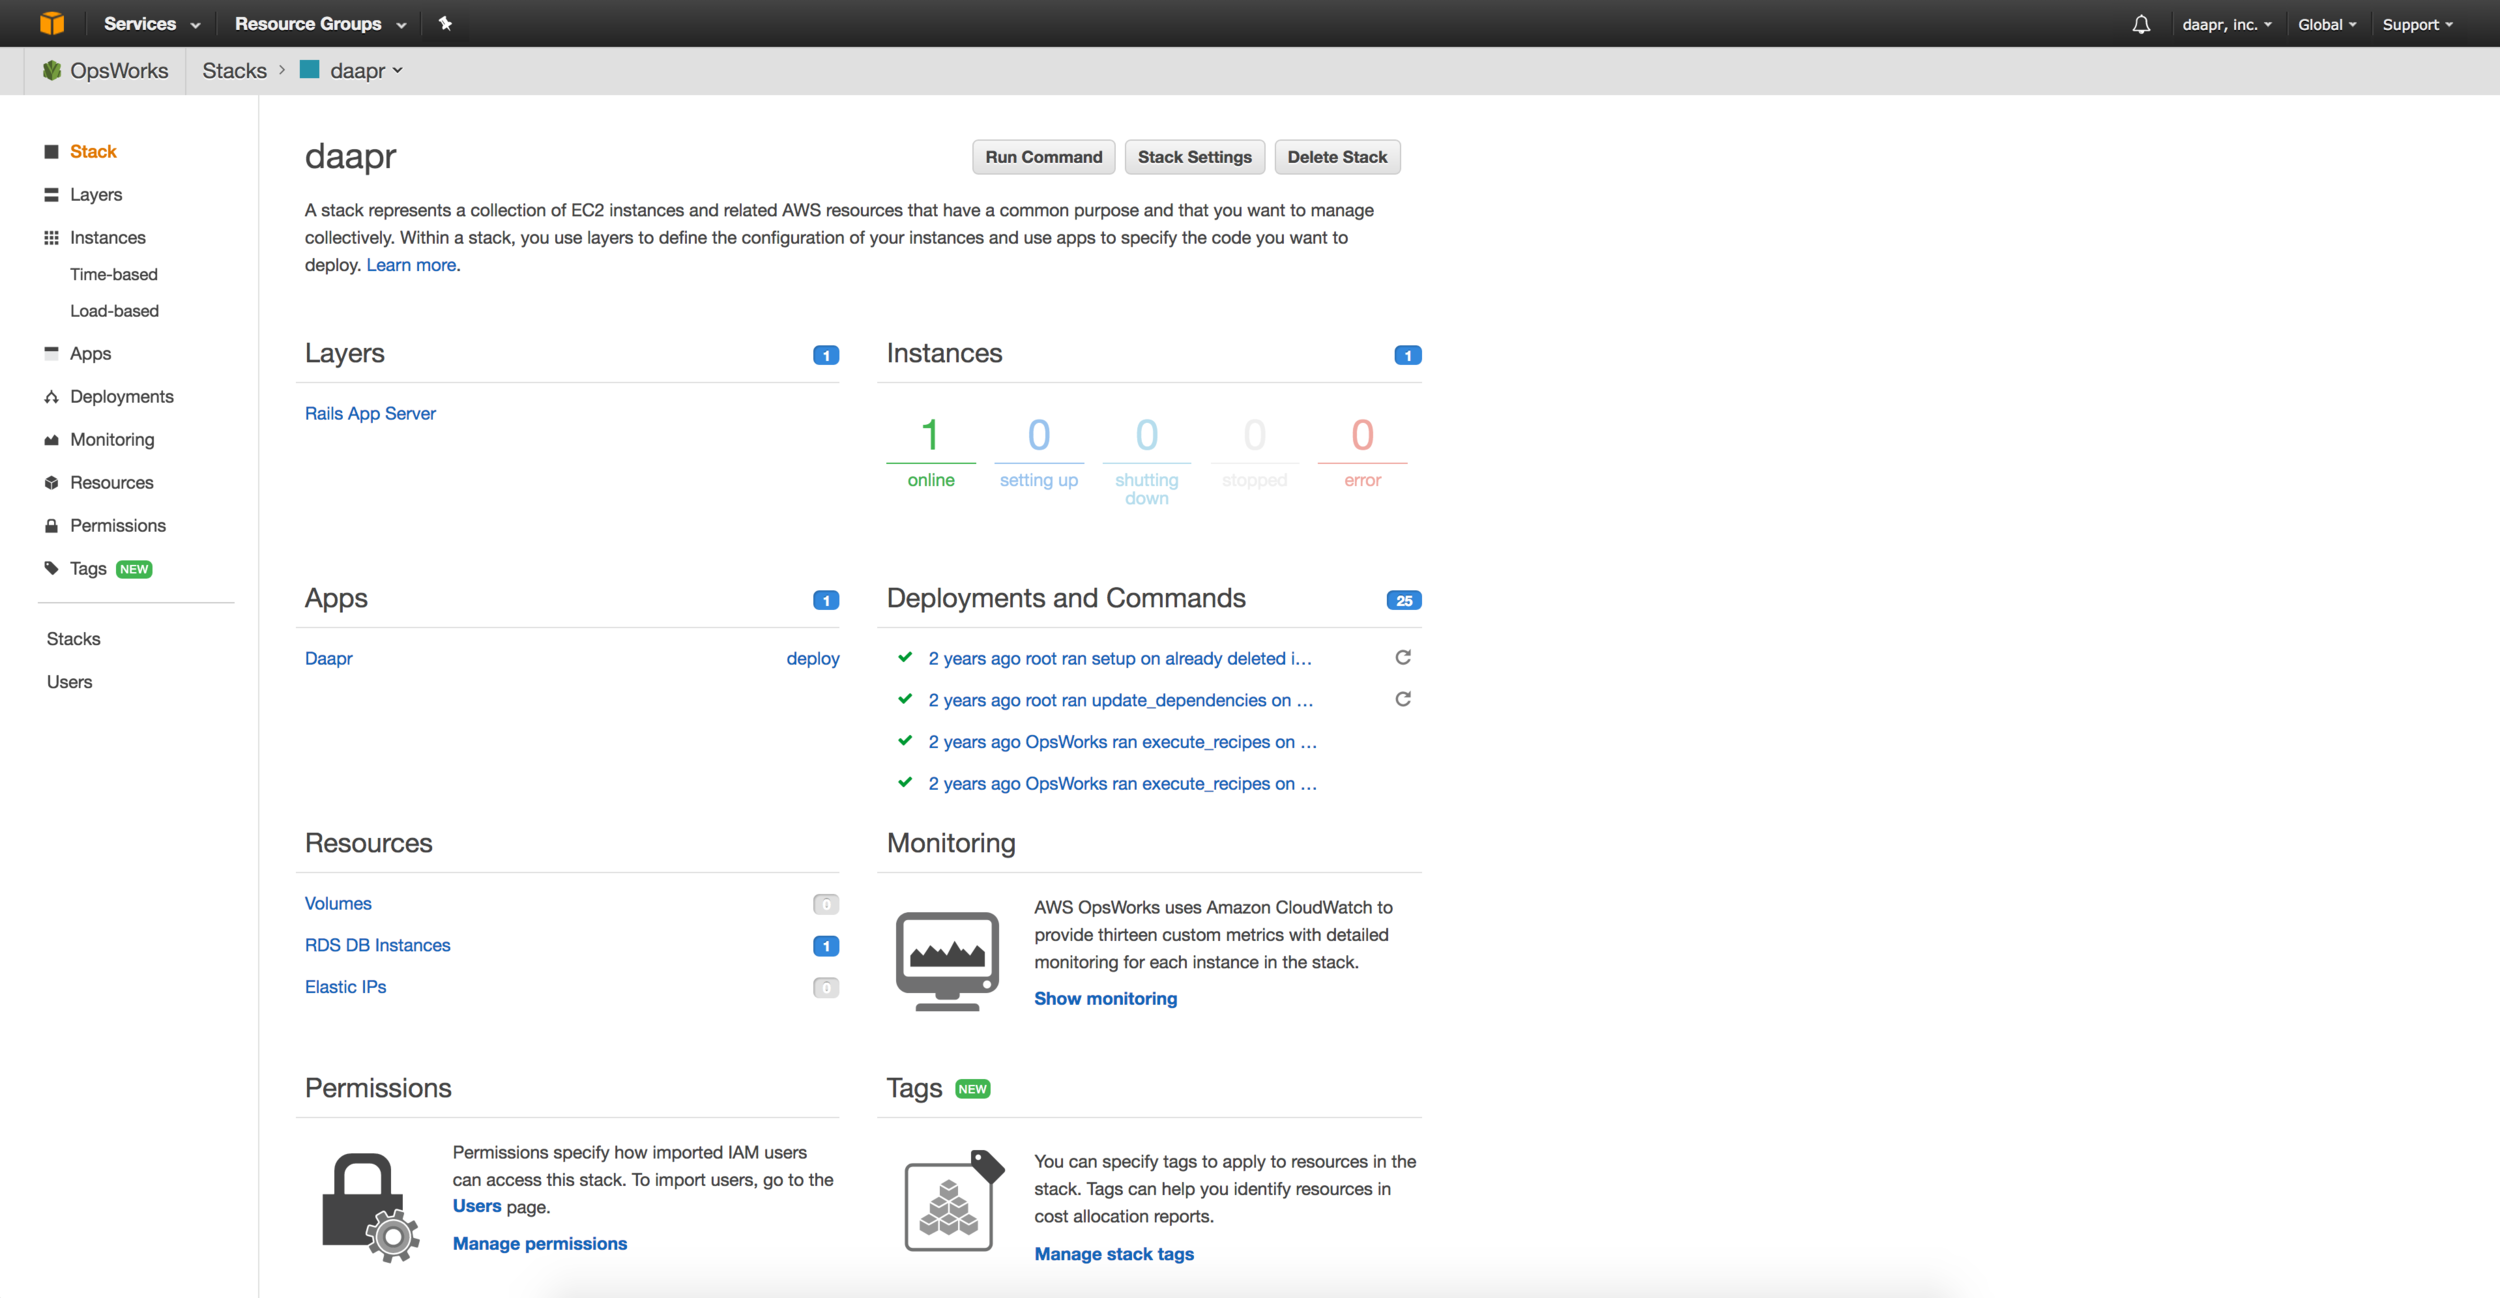Image resolution: width=2500 pixels, height=1298 pixels.
Task: Click the Layers sidebar icon
Action: (51, 195)
